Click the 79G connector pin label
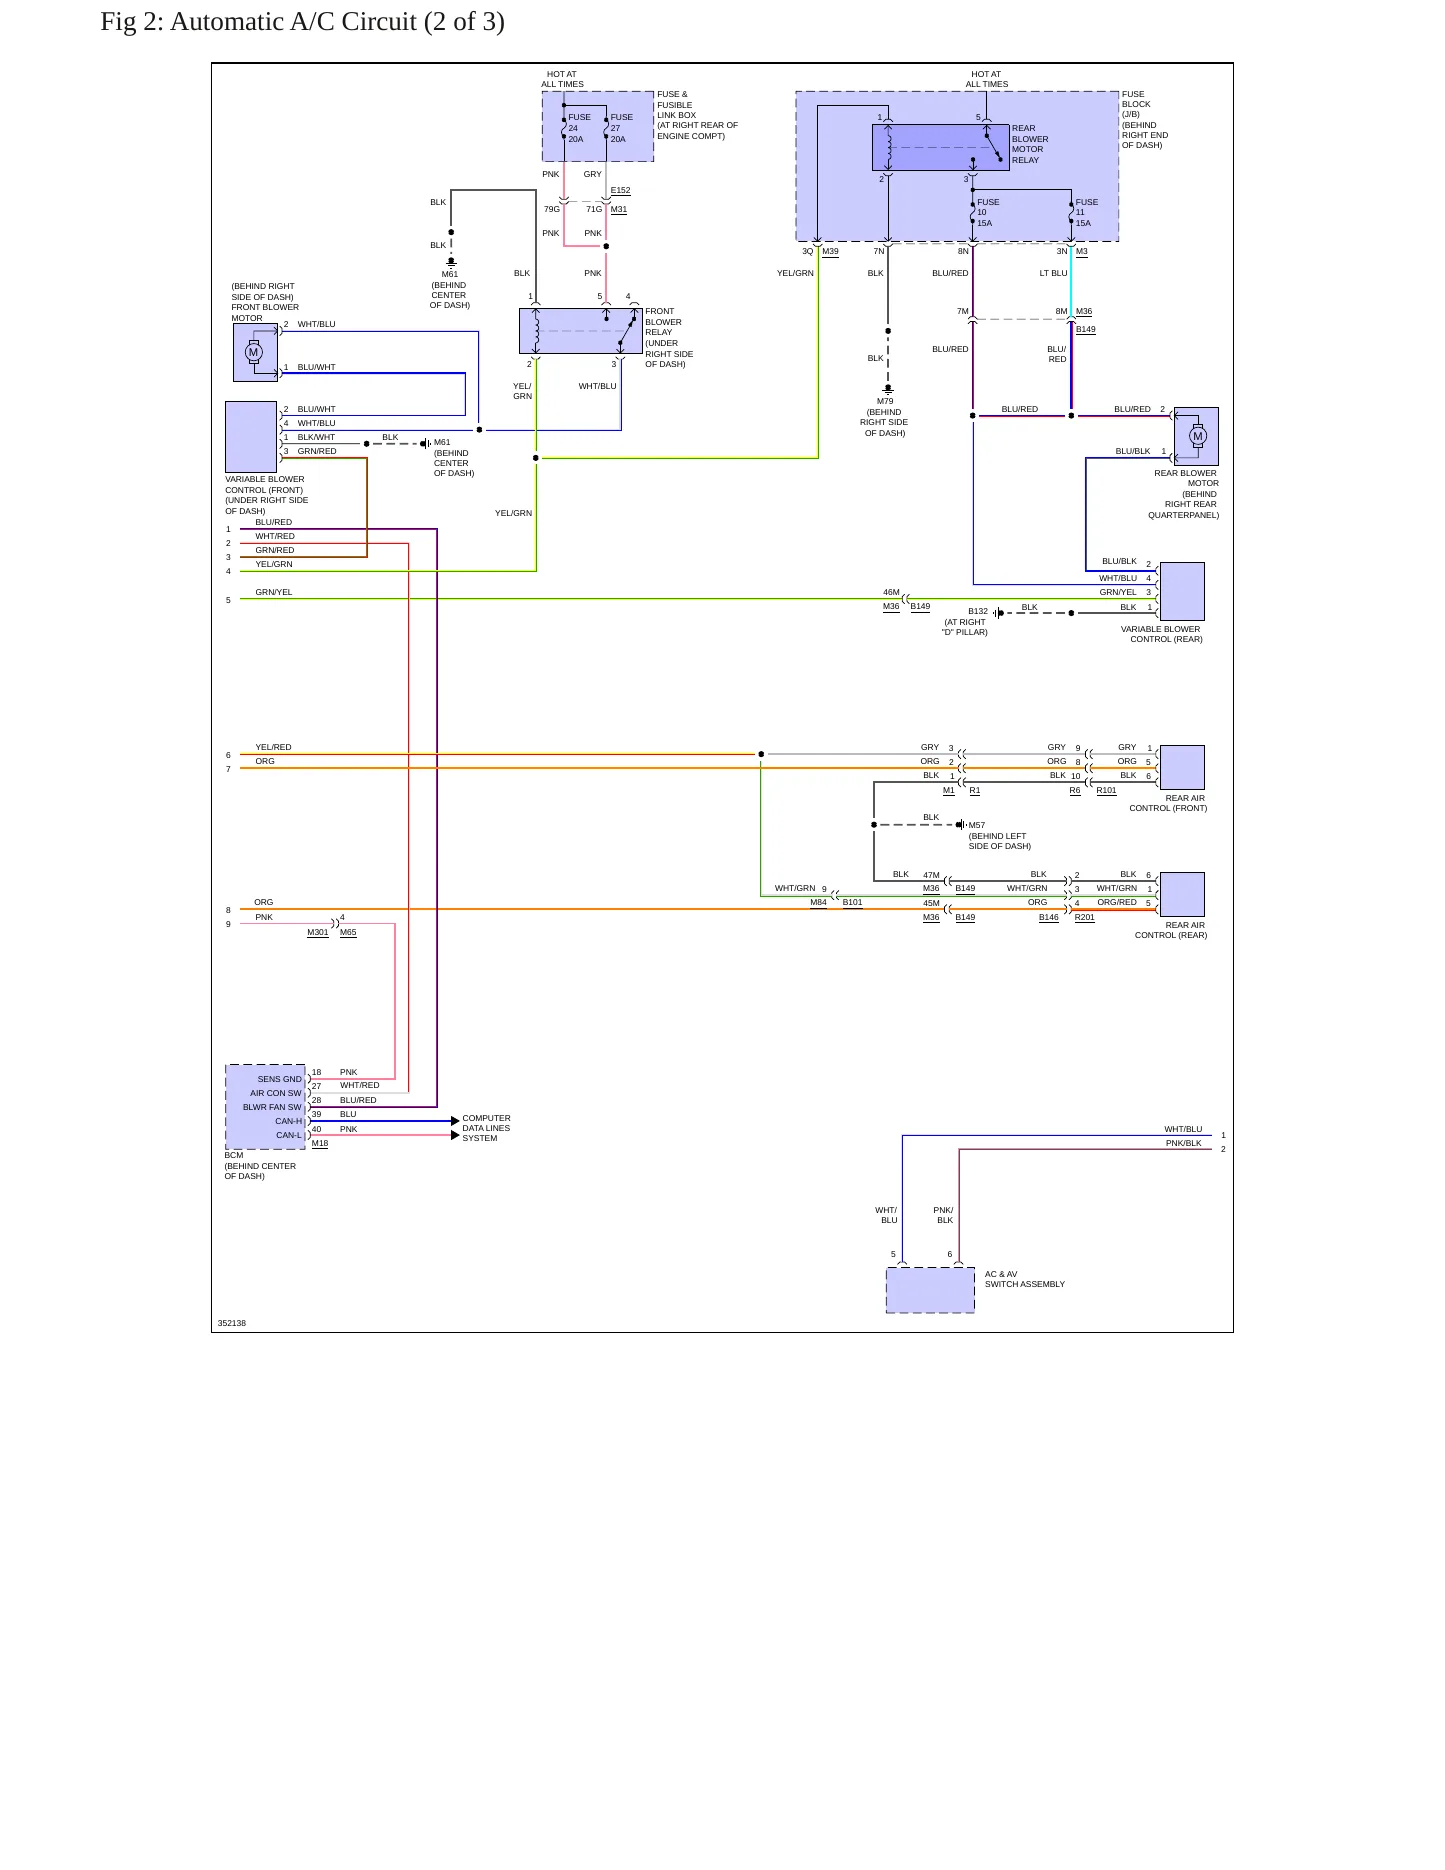 pyautogui.click(x=552, y=209)
